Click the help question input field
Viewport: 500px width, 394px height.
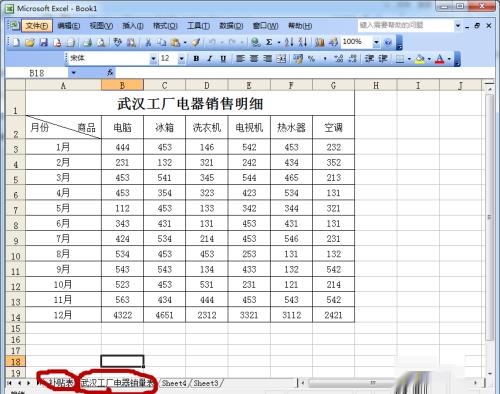(406, 25)
